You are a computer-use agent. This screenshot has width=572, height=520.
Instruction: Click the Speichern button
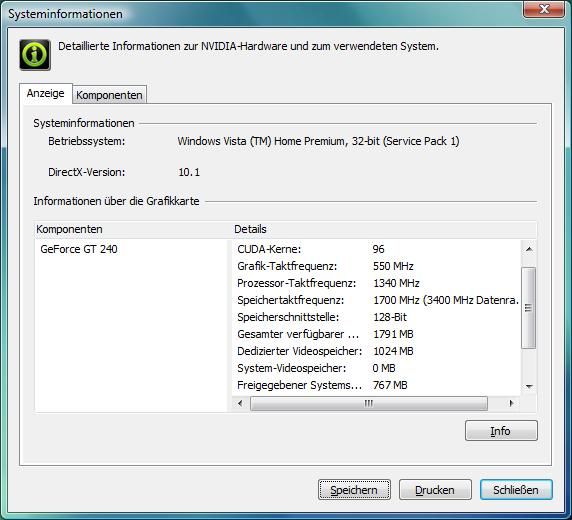click(354, 490)
